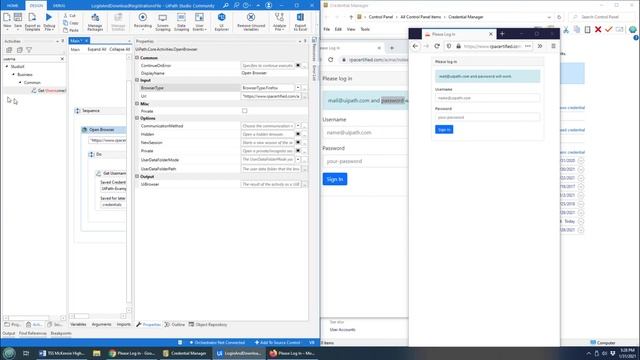Click Add To Source Control in status bar
This screenshot has height=360, width=640.
277,342
